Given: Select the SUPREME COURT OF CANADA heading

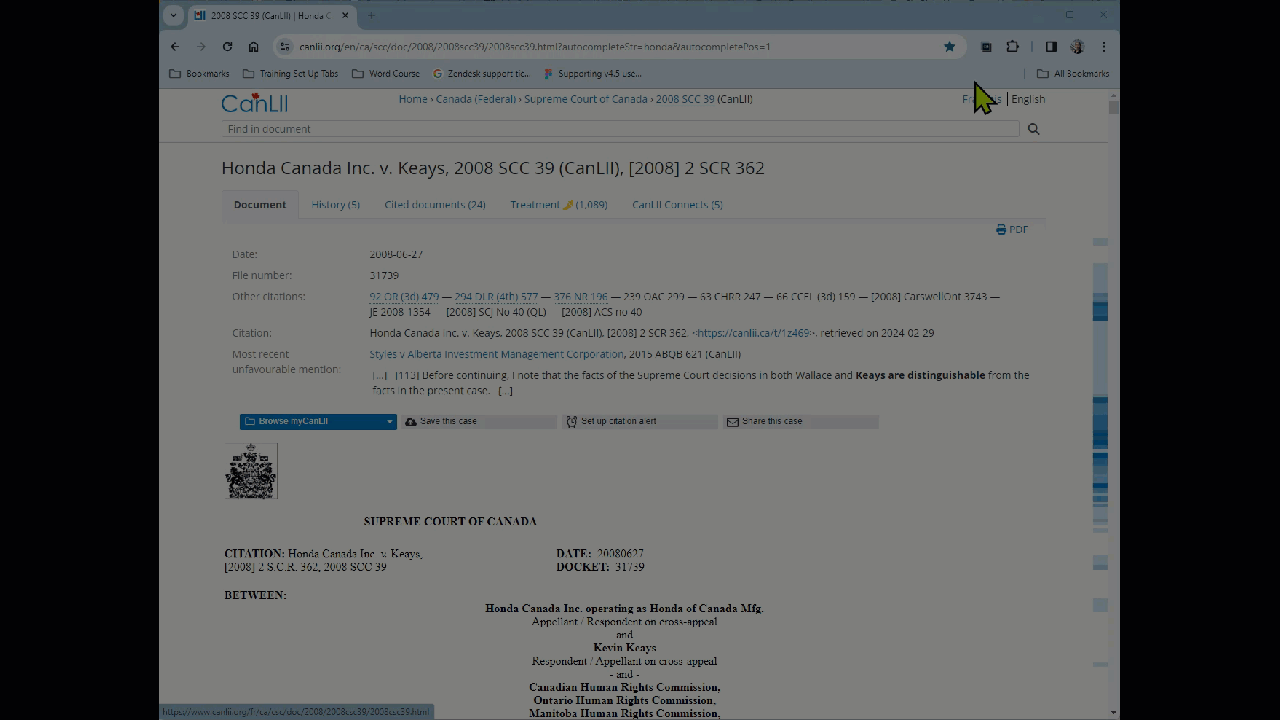Looking at the screenshot, I should click(450, 521).
